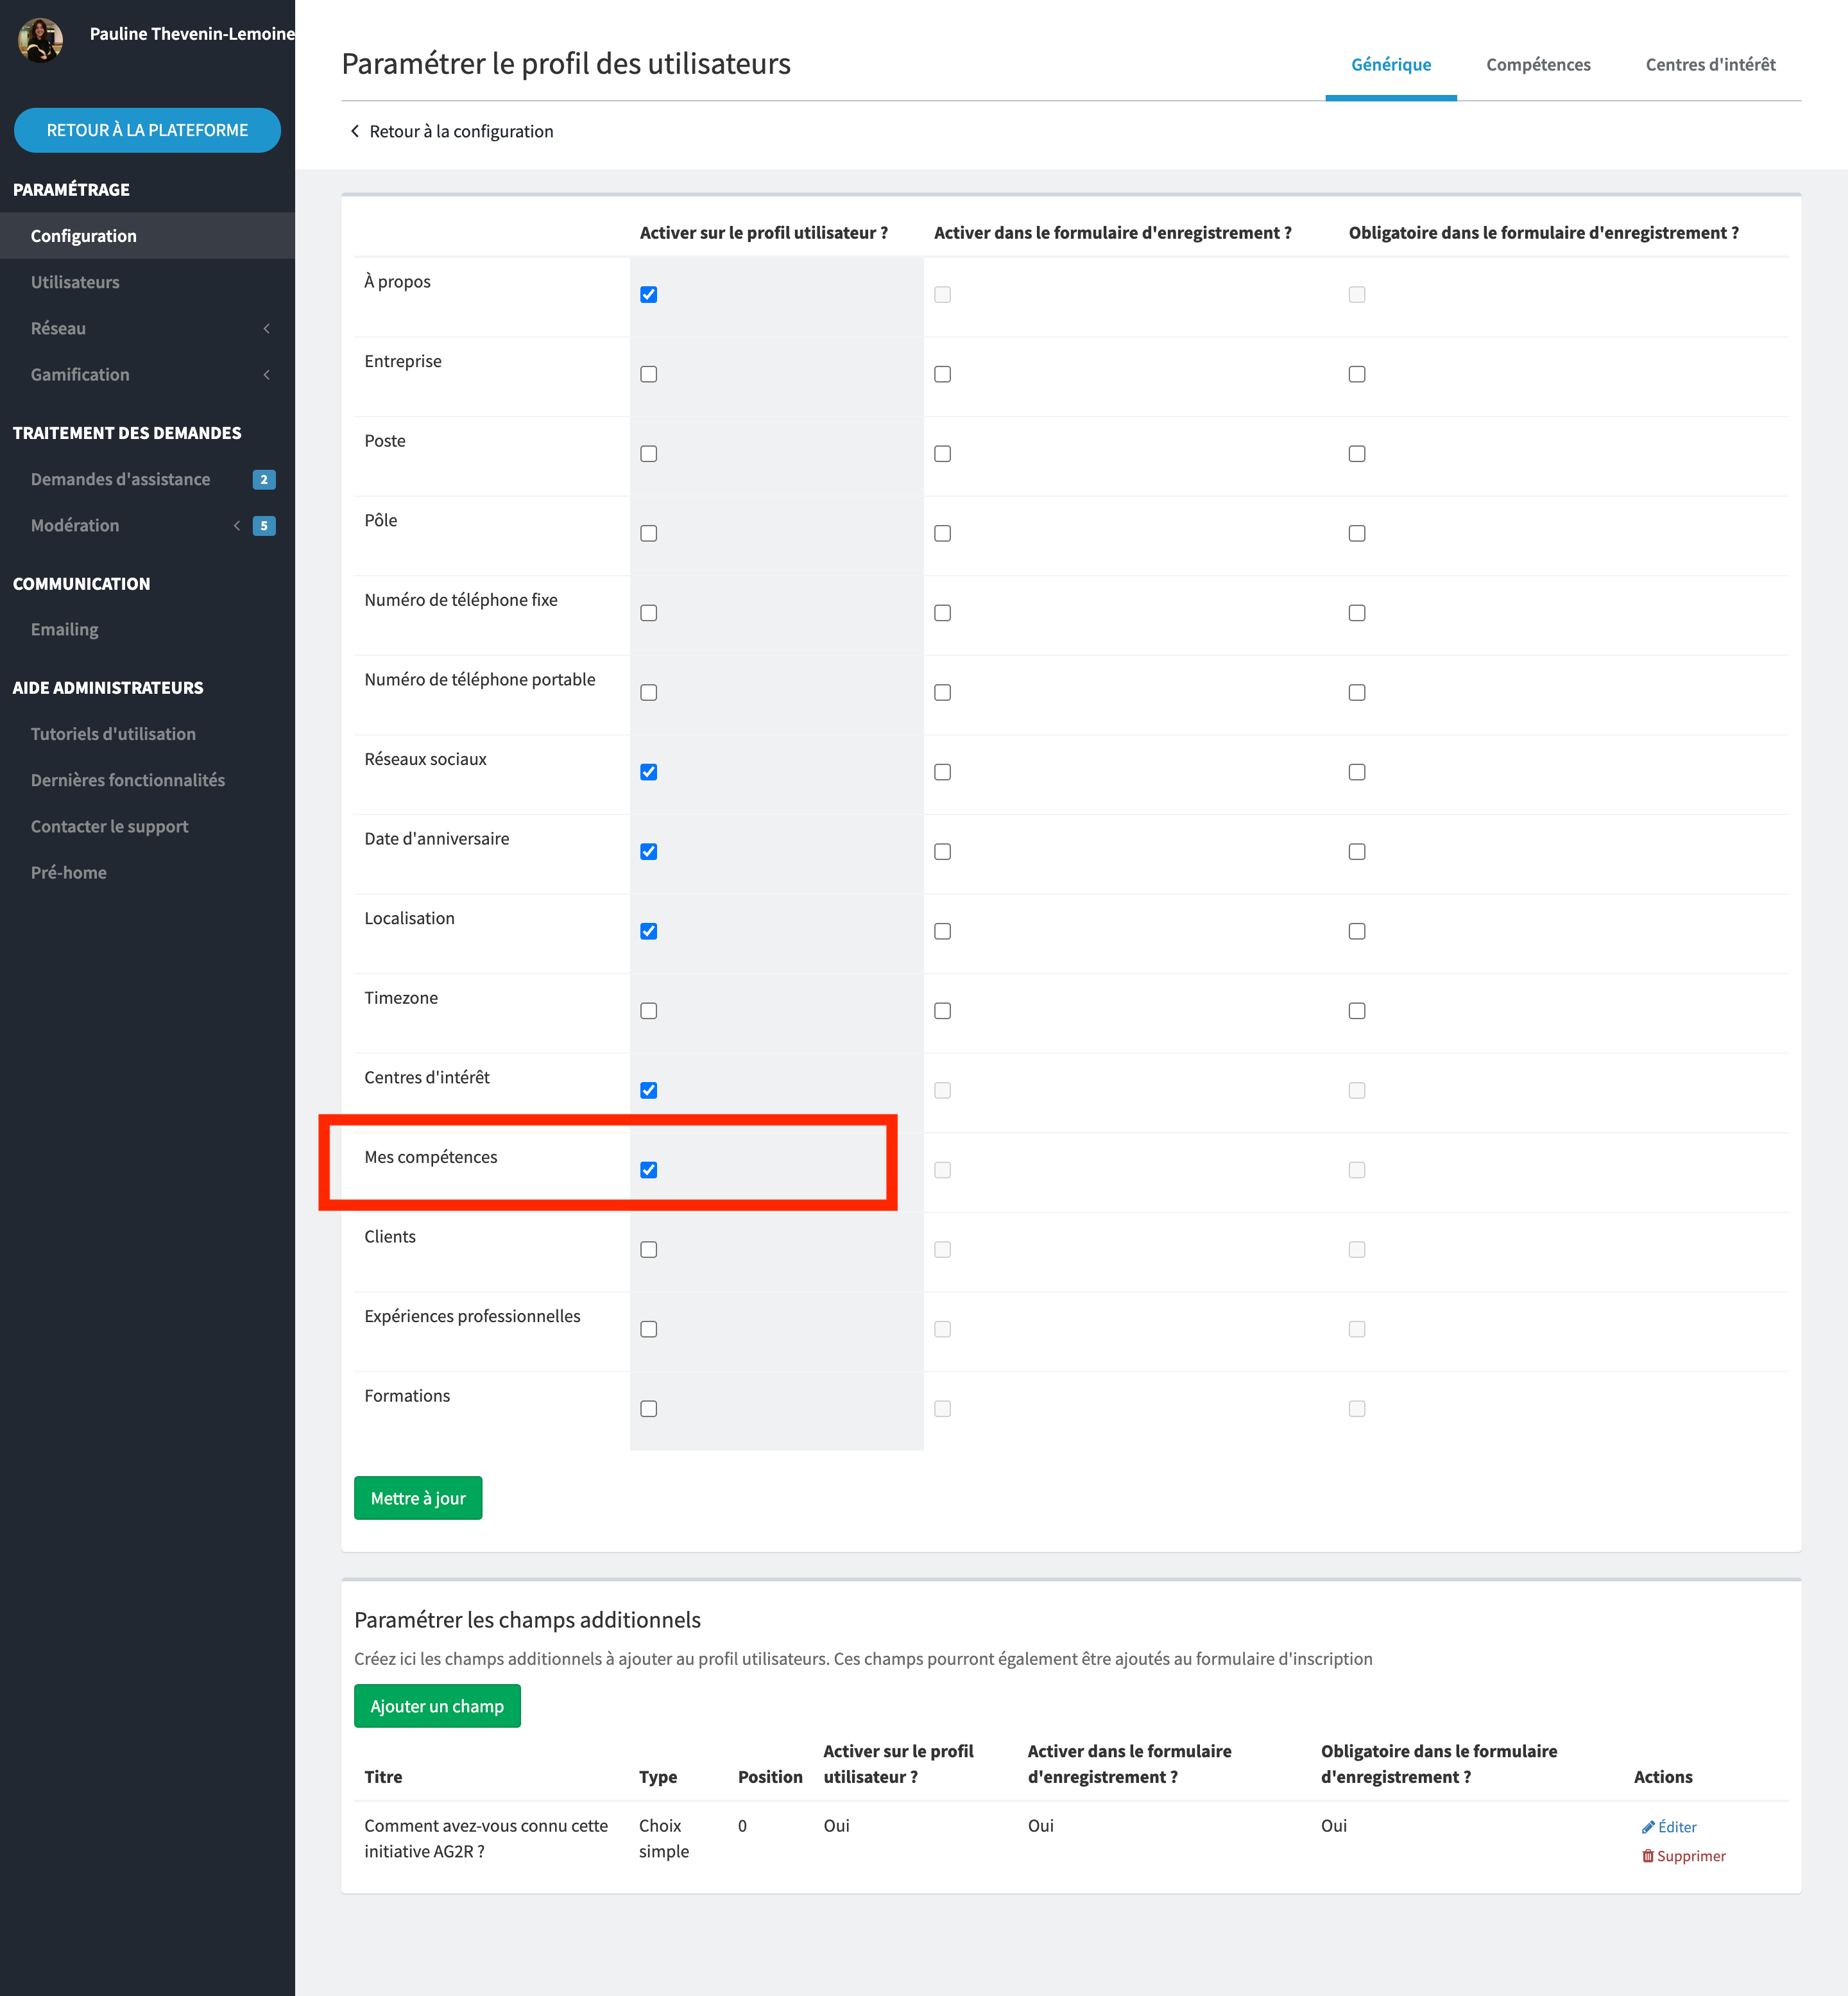Open Emailing in the sidebar

pos(64,629)
